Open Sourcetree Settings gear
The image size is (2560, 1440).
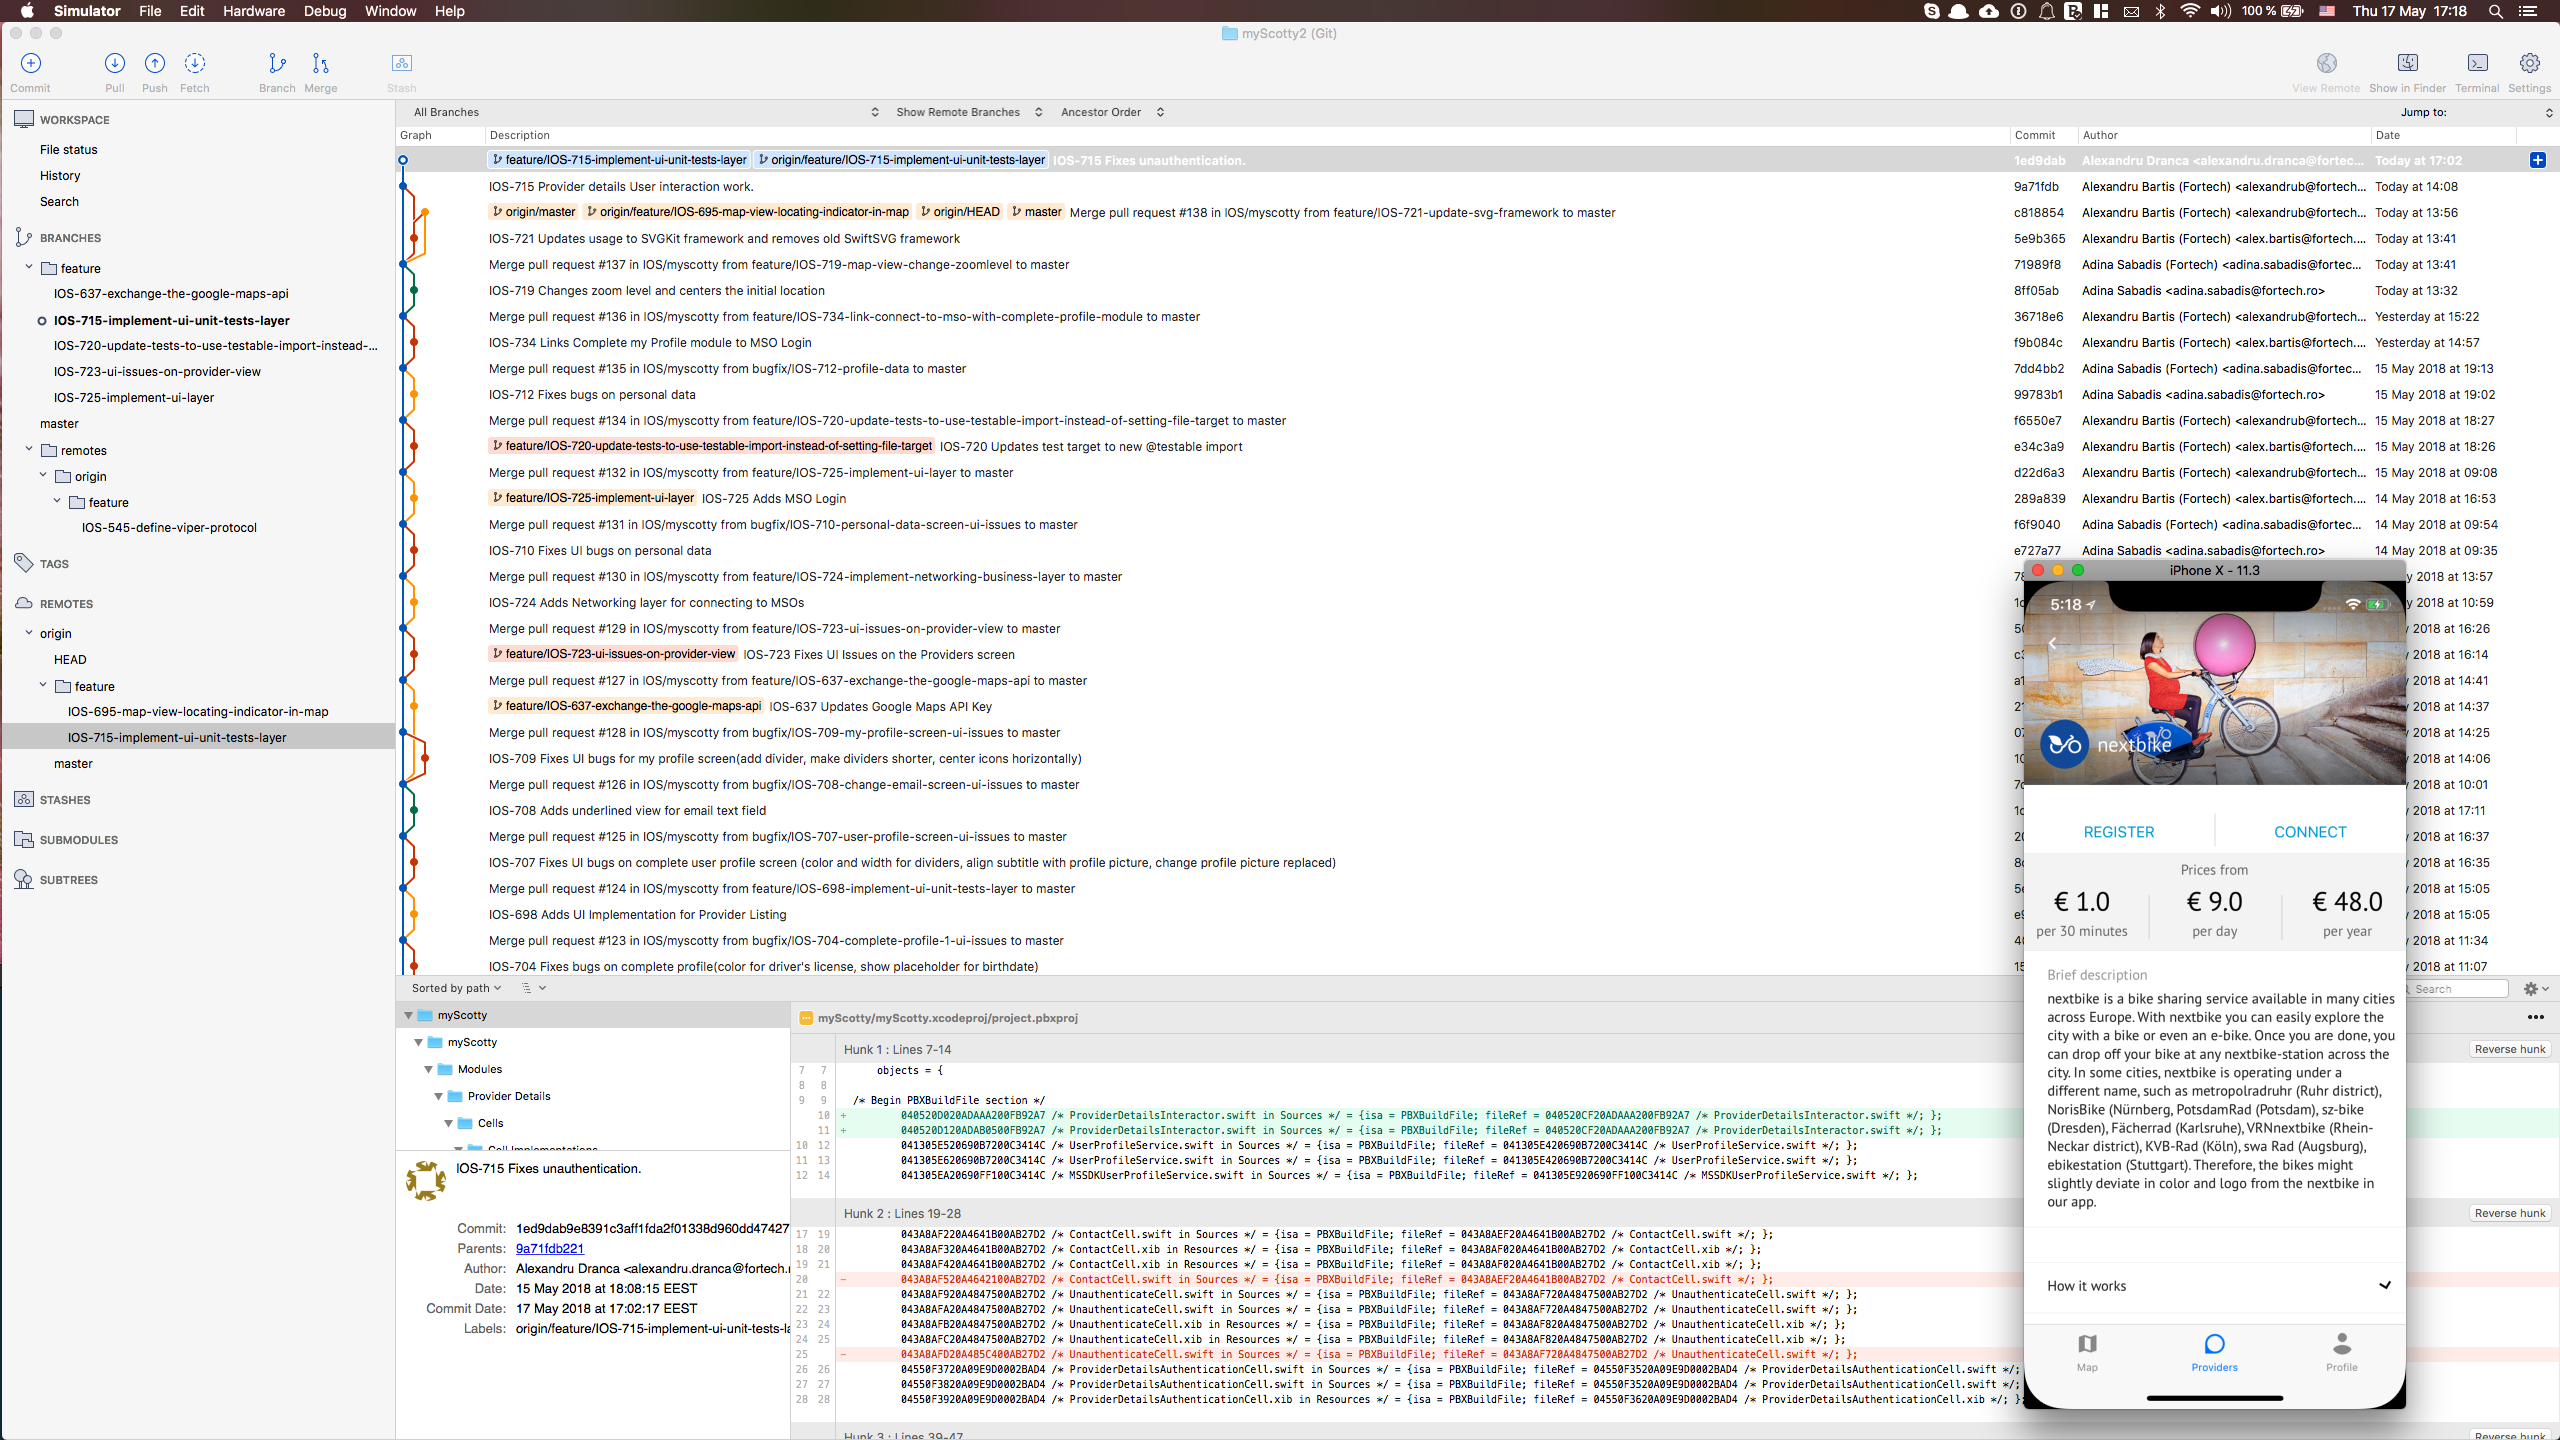(2529, 63)
